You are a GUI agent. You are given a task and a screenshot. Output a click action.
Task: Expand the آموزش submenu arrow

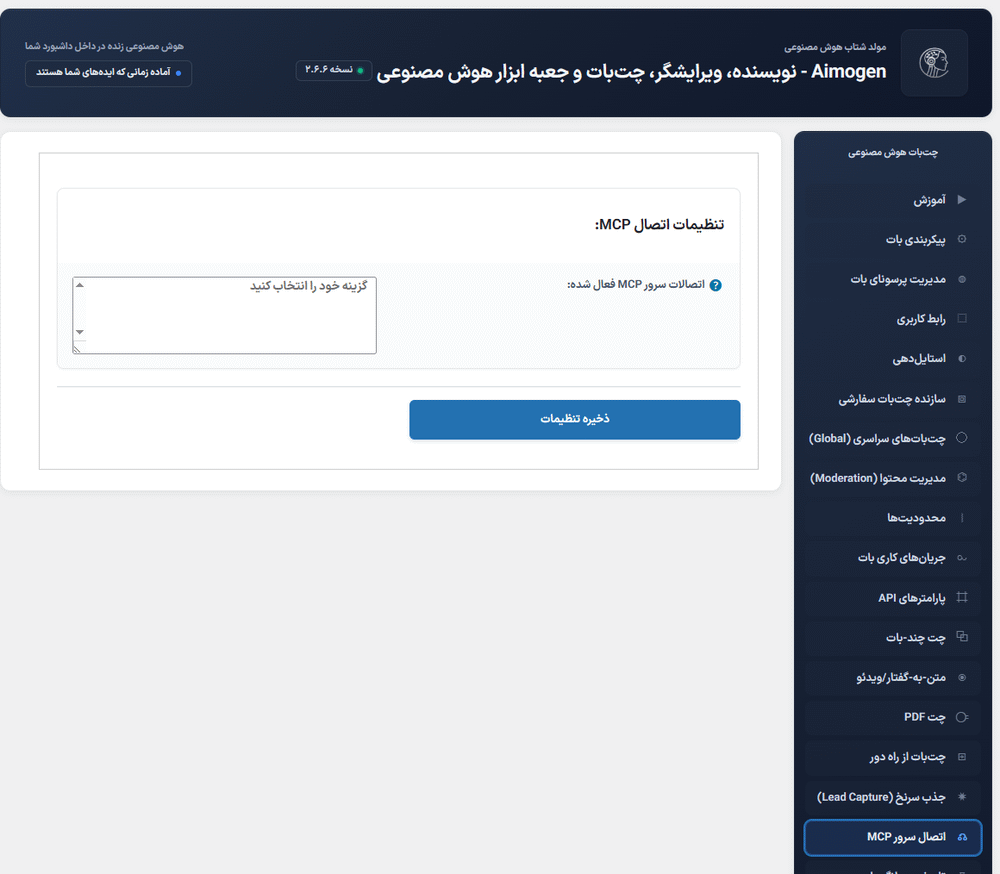click(x=960, y=199)
